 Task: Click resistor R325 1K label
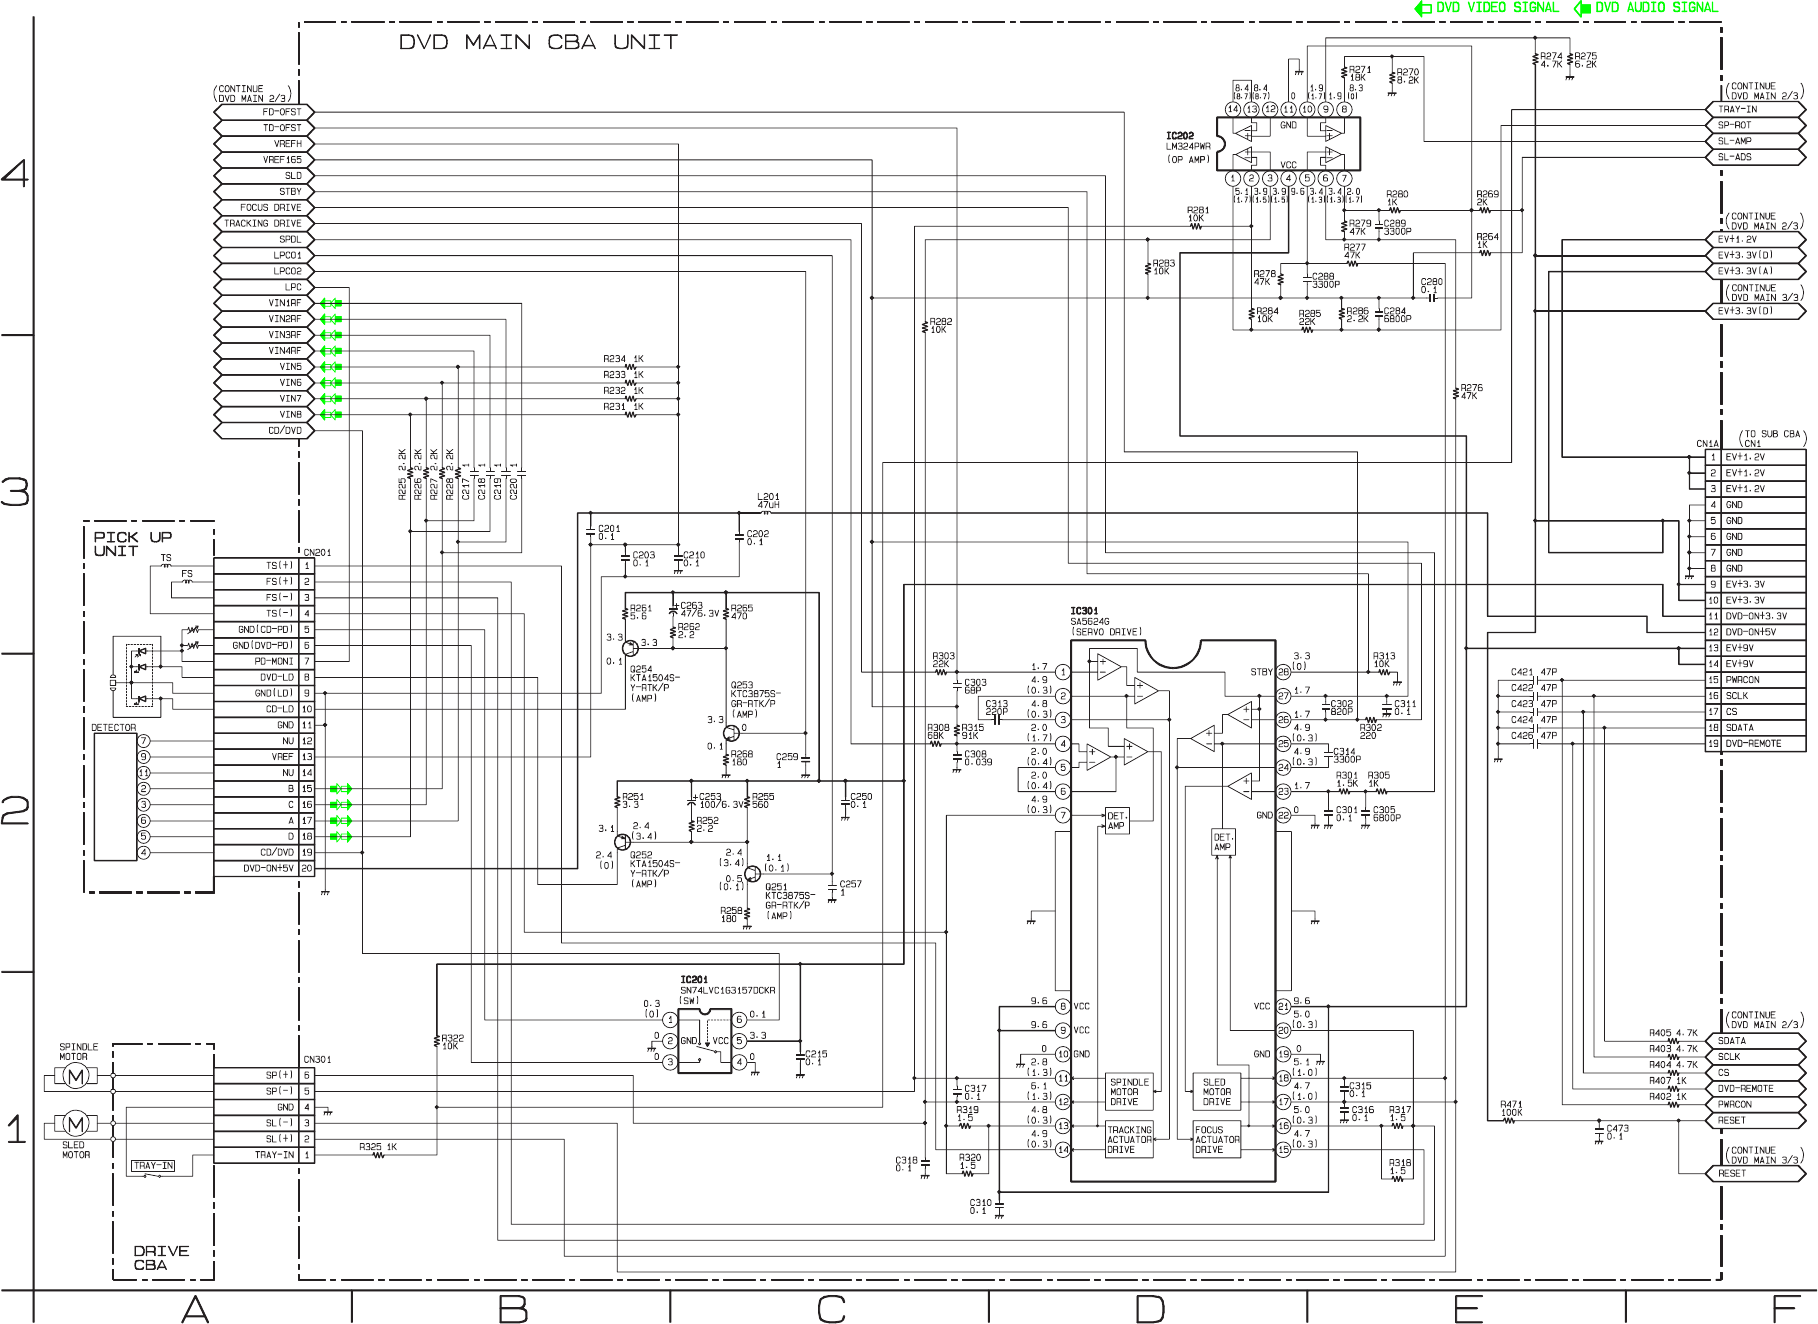tap(378, 1147)
